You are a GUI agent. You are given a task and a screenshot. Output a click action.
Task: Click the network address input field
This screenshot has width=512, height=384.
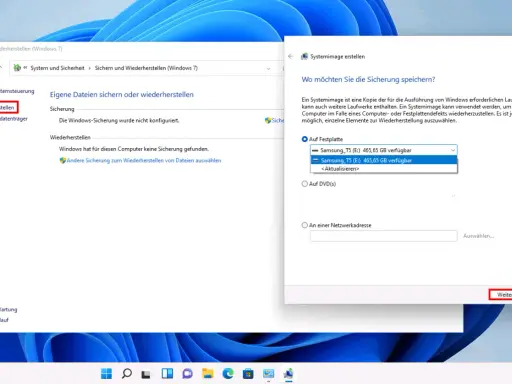pos(384,236)
